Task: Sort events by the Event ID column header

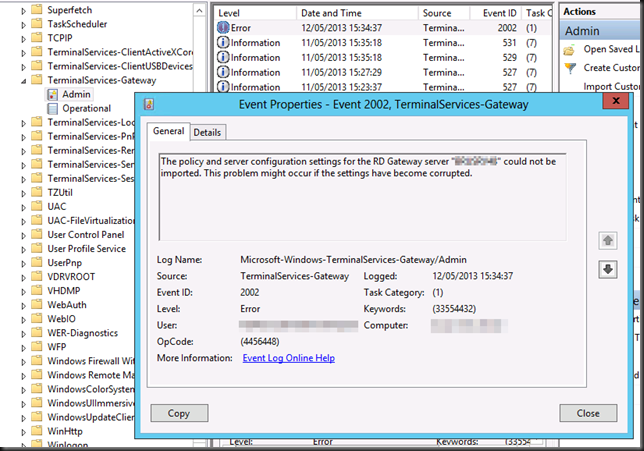Action: [496, 13]
